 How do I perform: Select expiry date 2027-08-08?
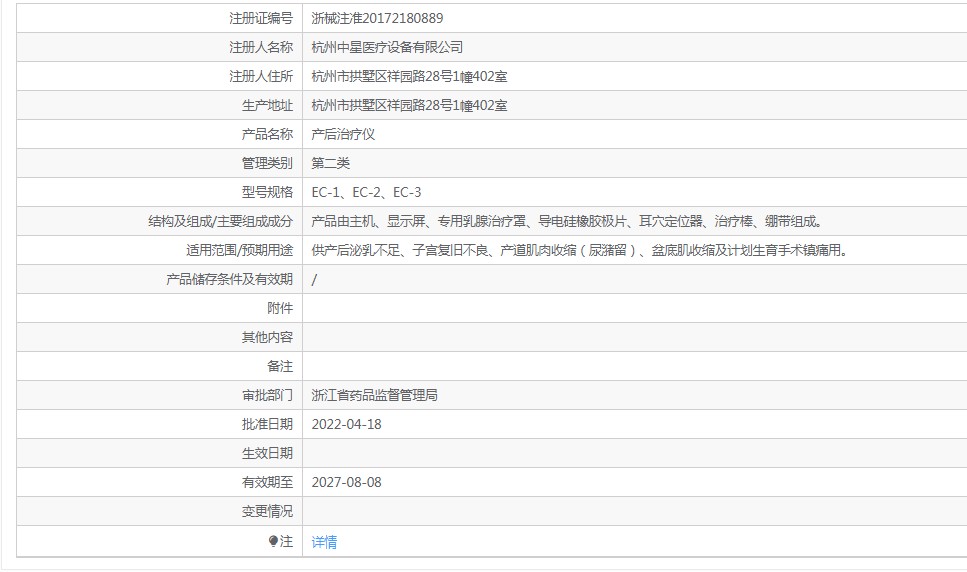(346, 482)
